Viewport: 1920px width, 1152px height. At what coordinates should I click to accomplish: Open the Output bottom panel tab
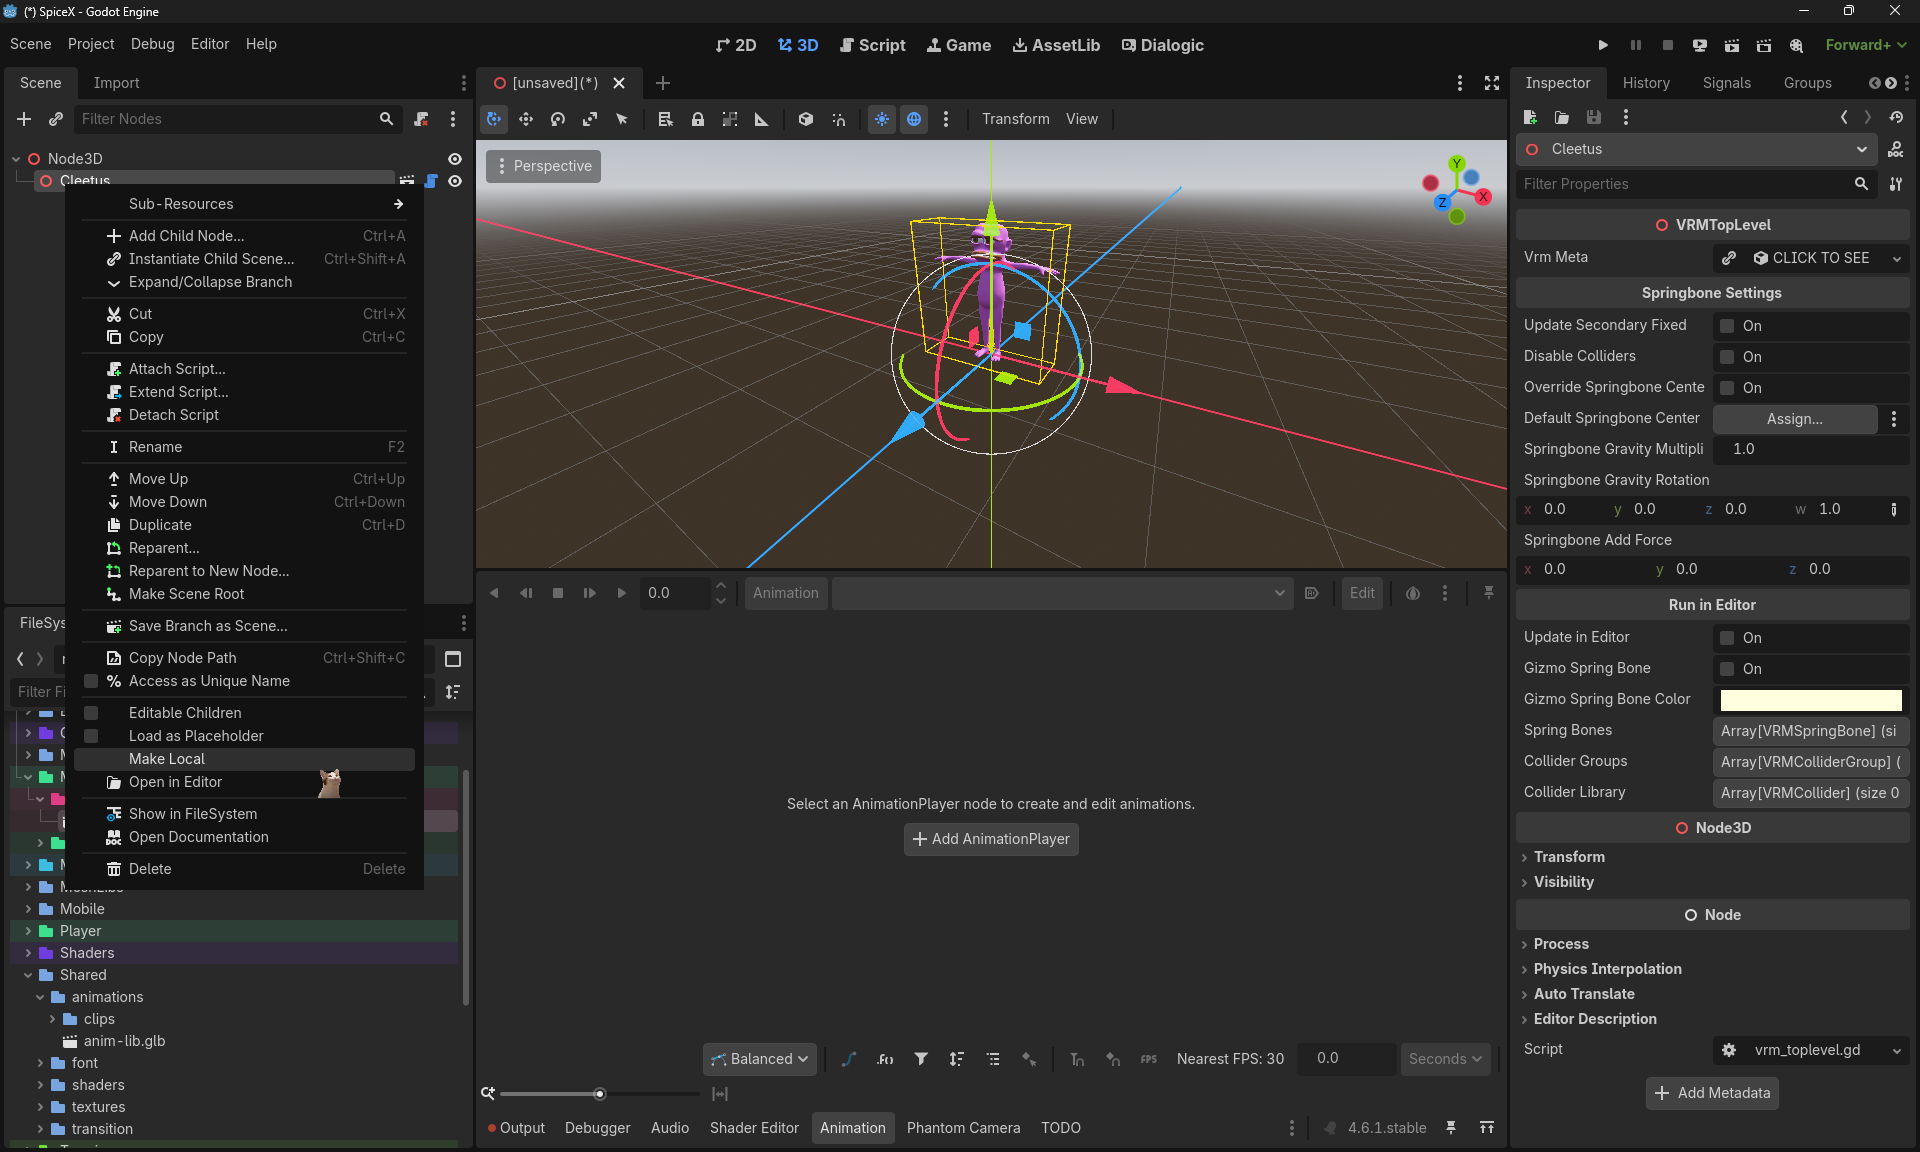tap(516, 1128)
